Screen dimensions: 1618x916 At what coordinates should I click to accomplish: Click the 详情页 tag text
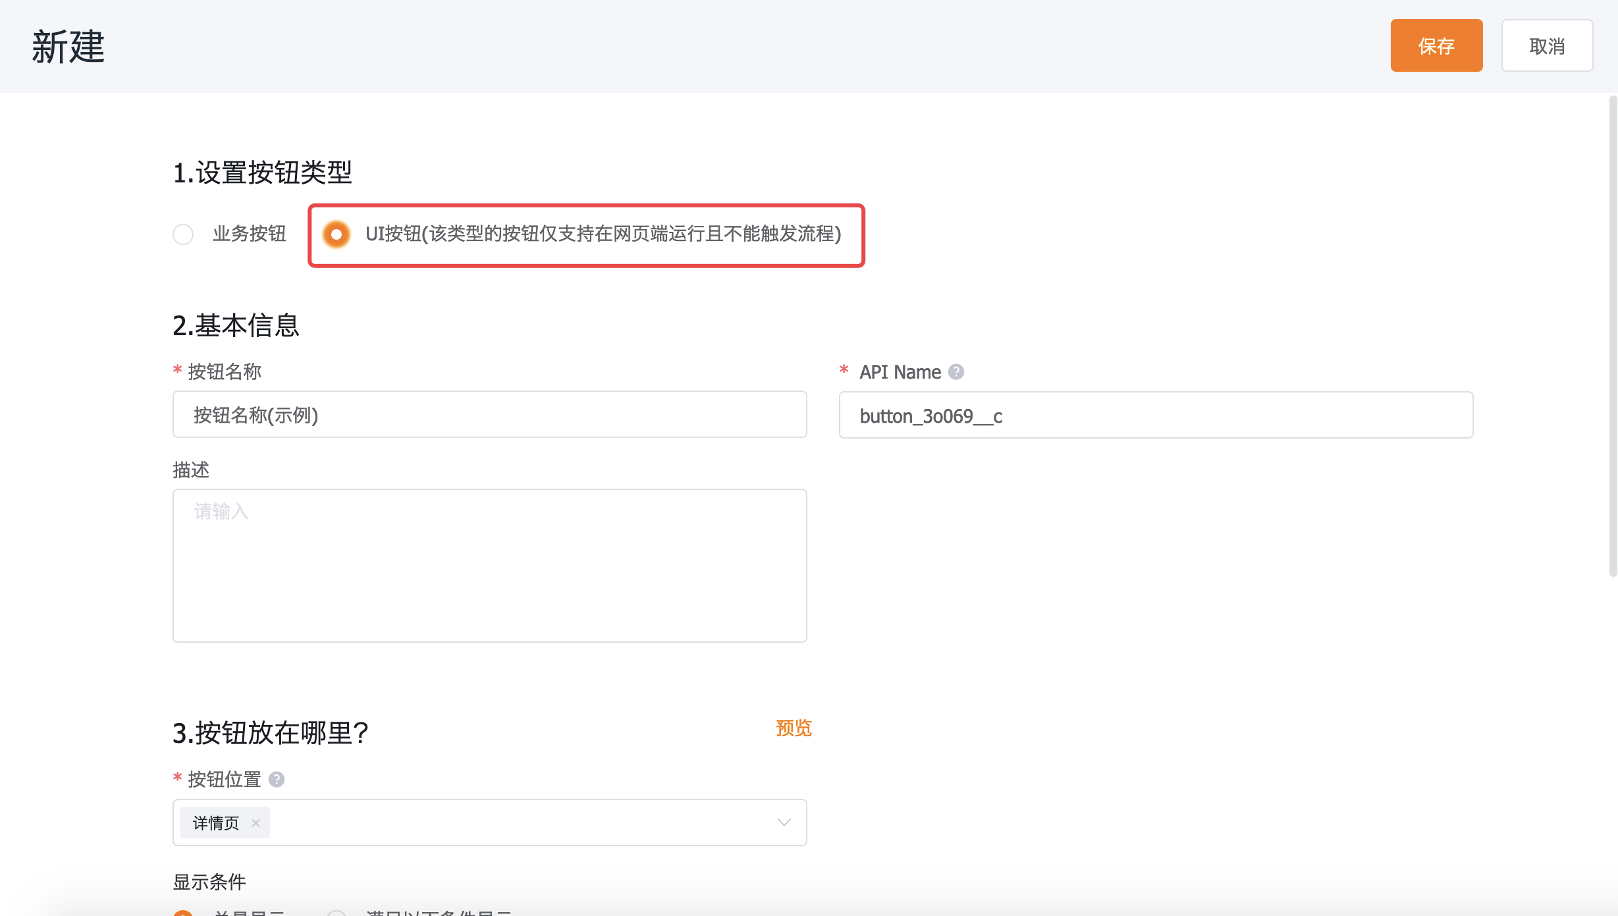click(216, 823)
